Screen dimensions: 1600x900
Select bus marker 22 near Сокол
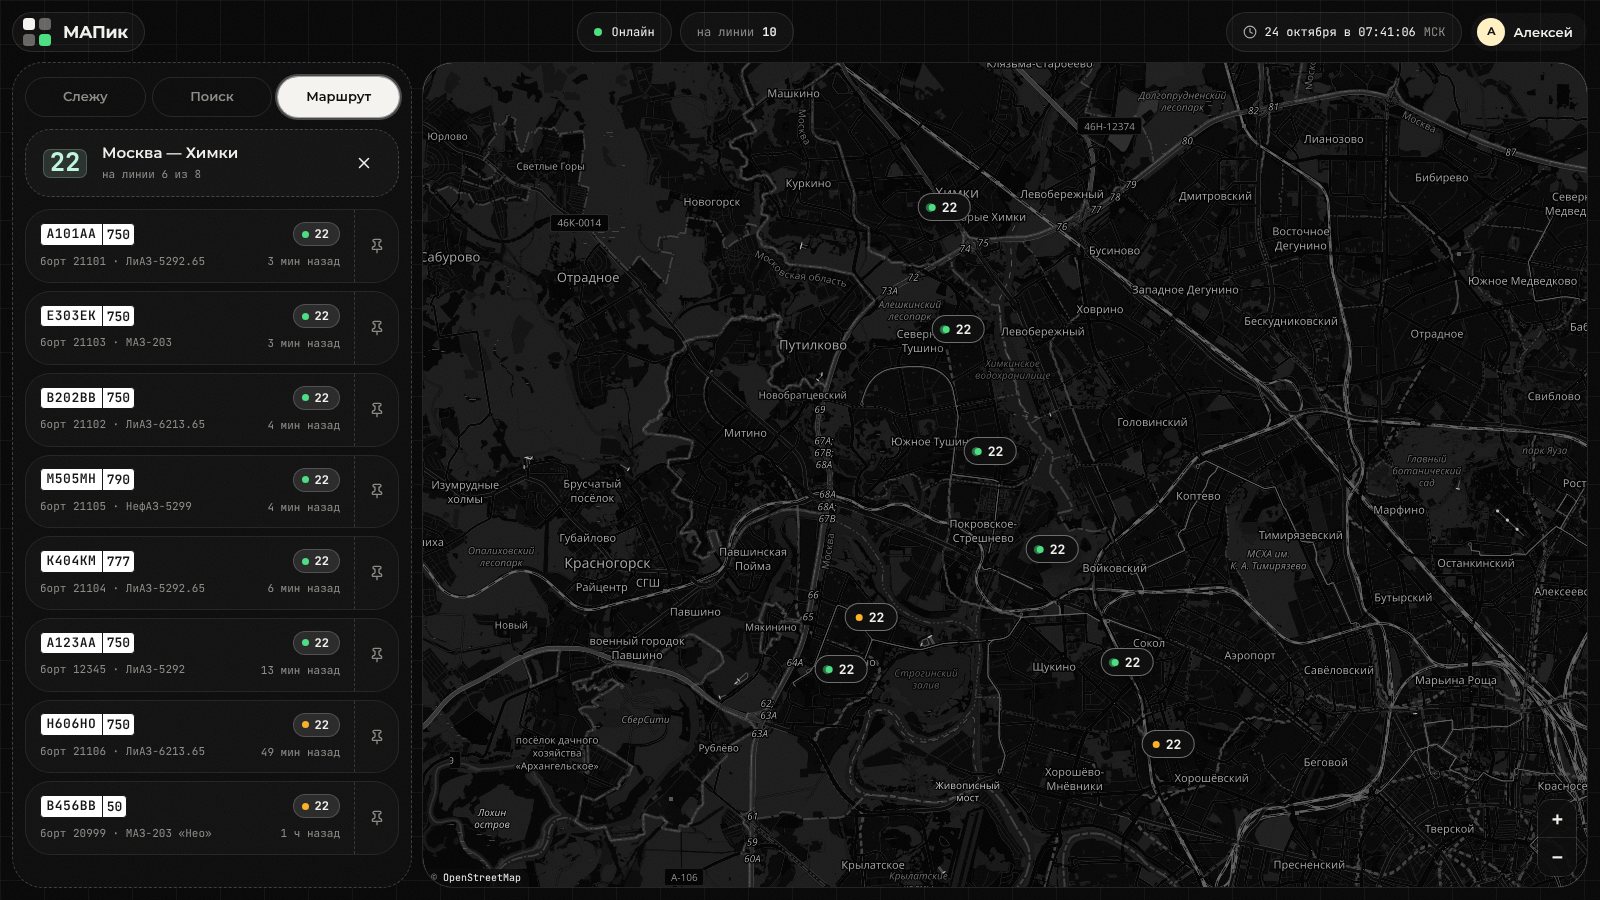click(x=1126, y=663)
